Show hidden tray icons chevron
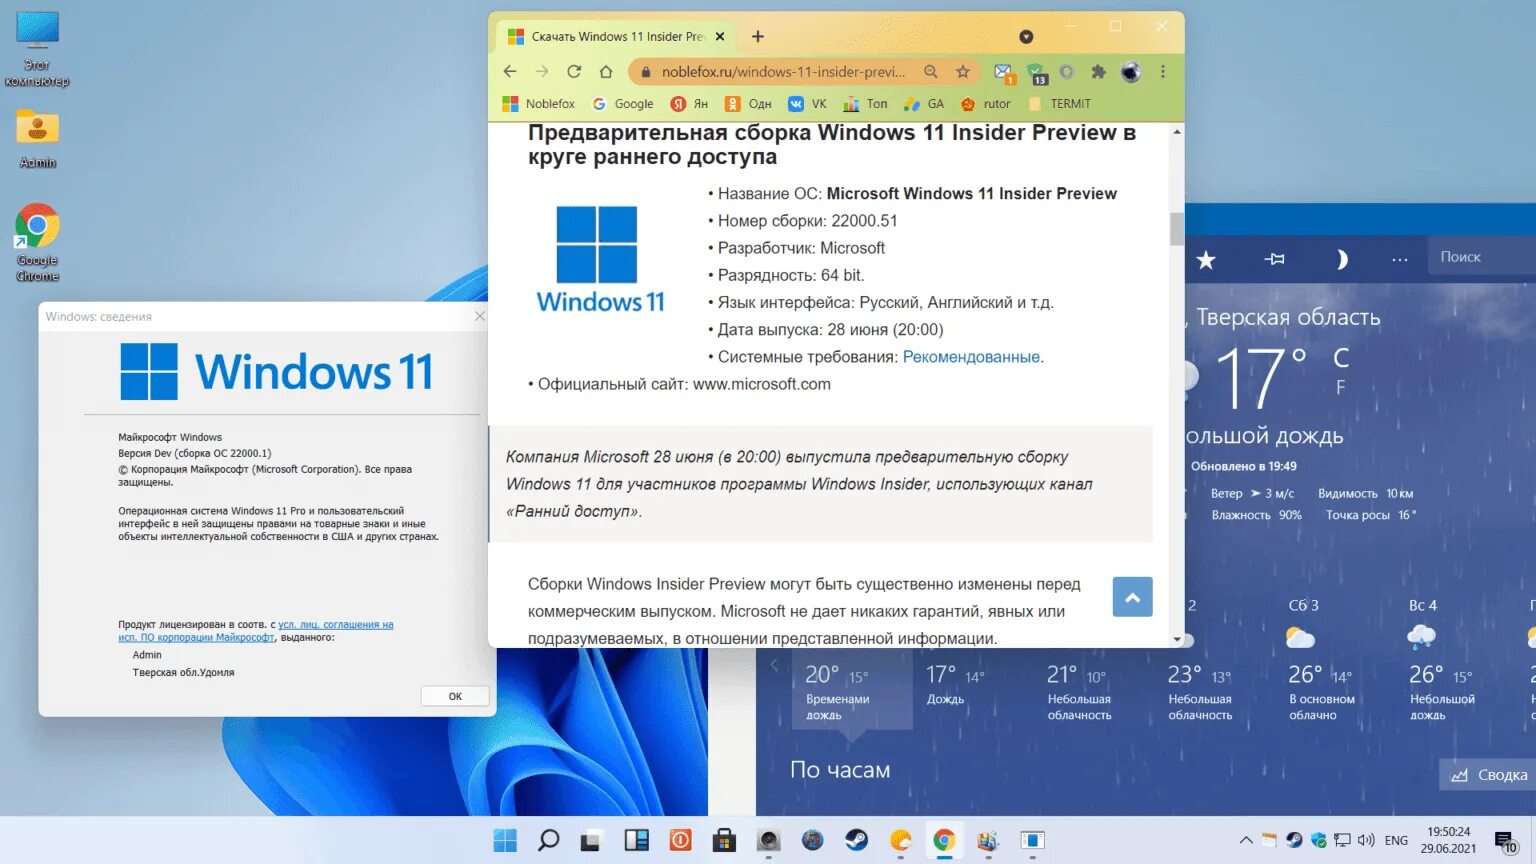Screen dimensions: 1536x864 pos(1246,840)
